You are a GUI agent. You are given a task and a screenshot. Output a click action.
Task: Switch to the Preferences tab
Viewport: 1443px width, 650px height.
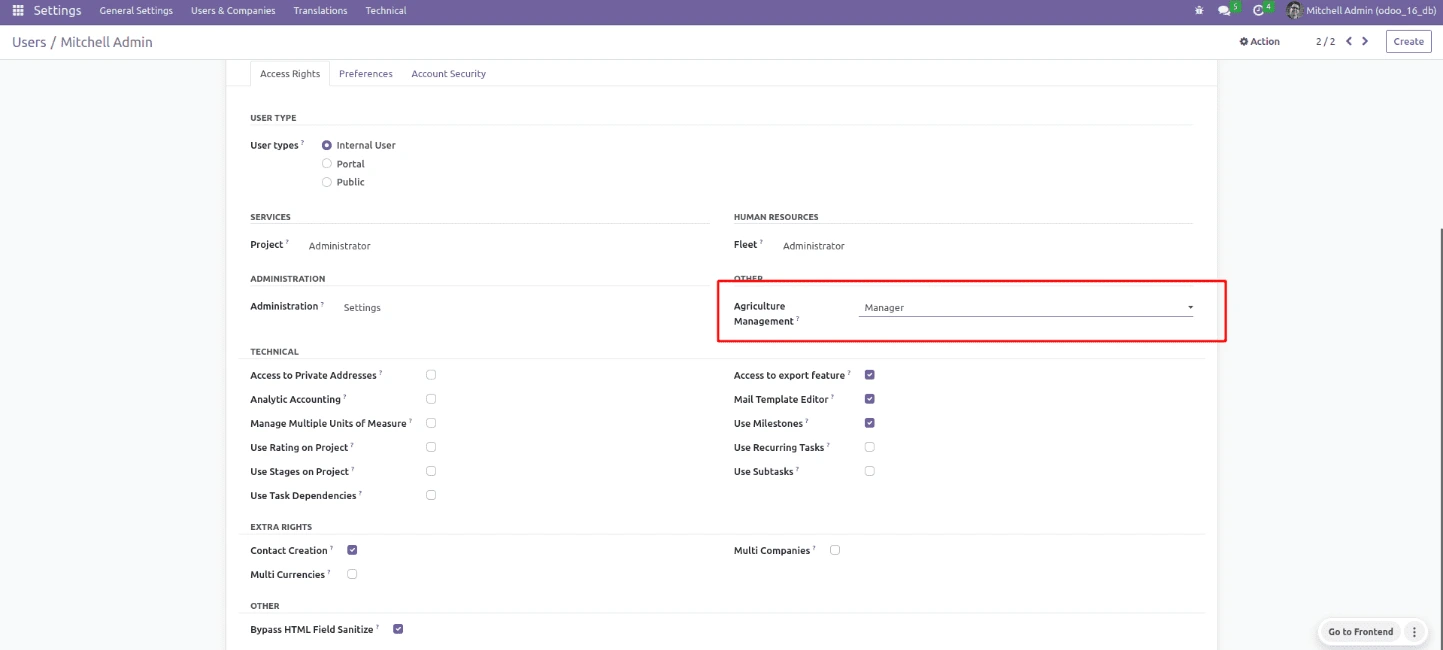coord(365,74)
